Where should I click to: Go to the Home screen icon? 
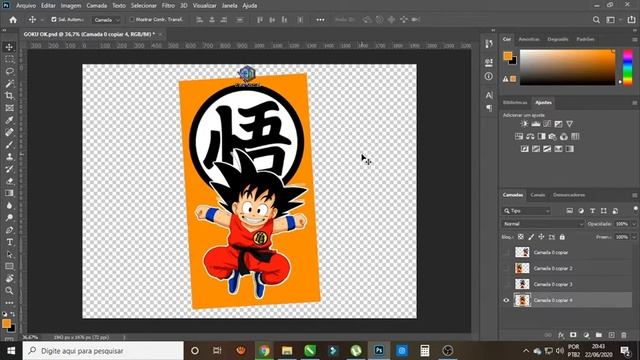[x=13, y=20]
